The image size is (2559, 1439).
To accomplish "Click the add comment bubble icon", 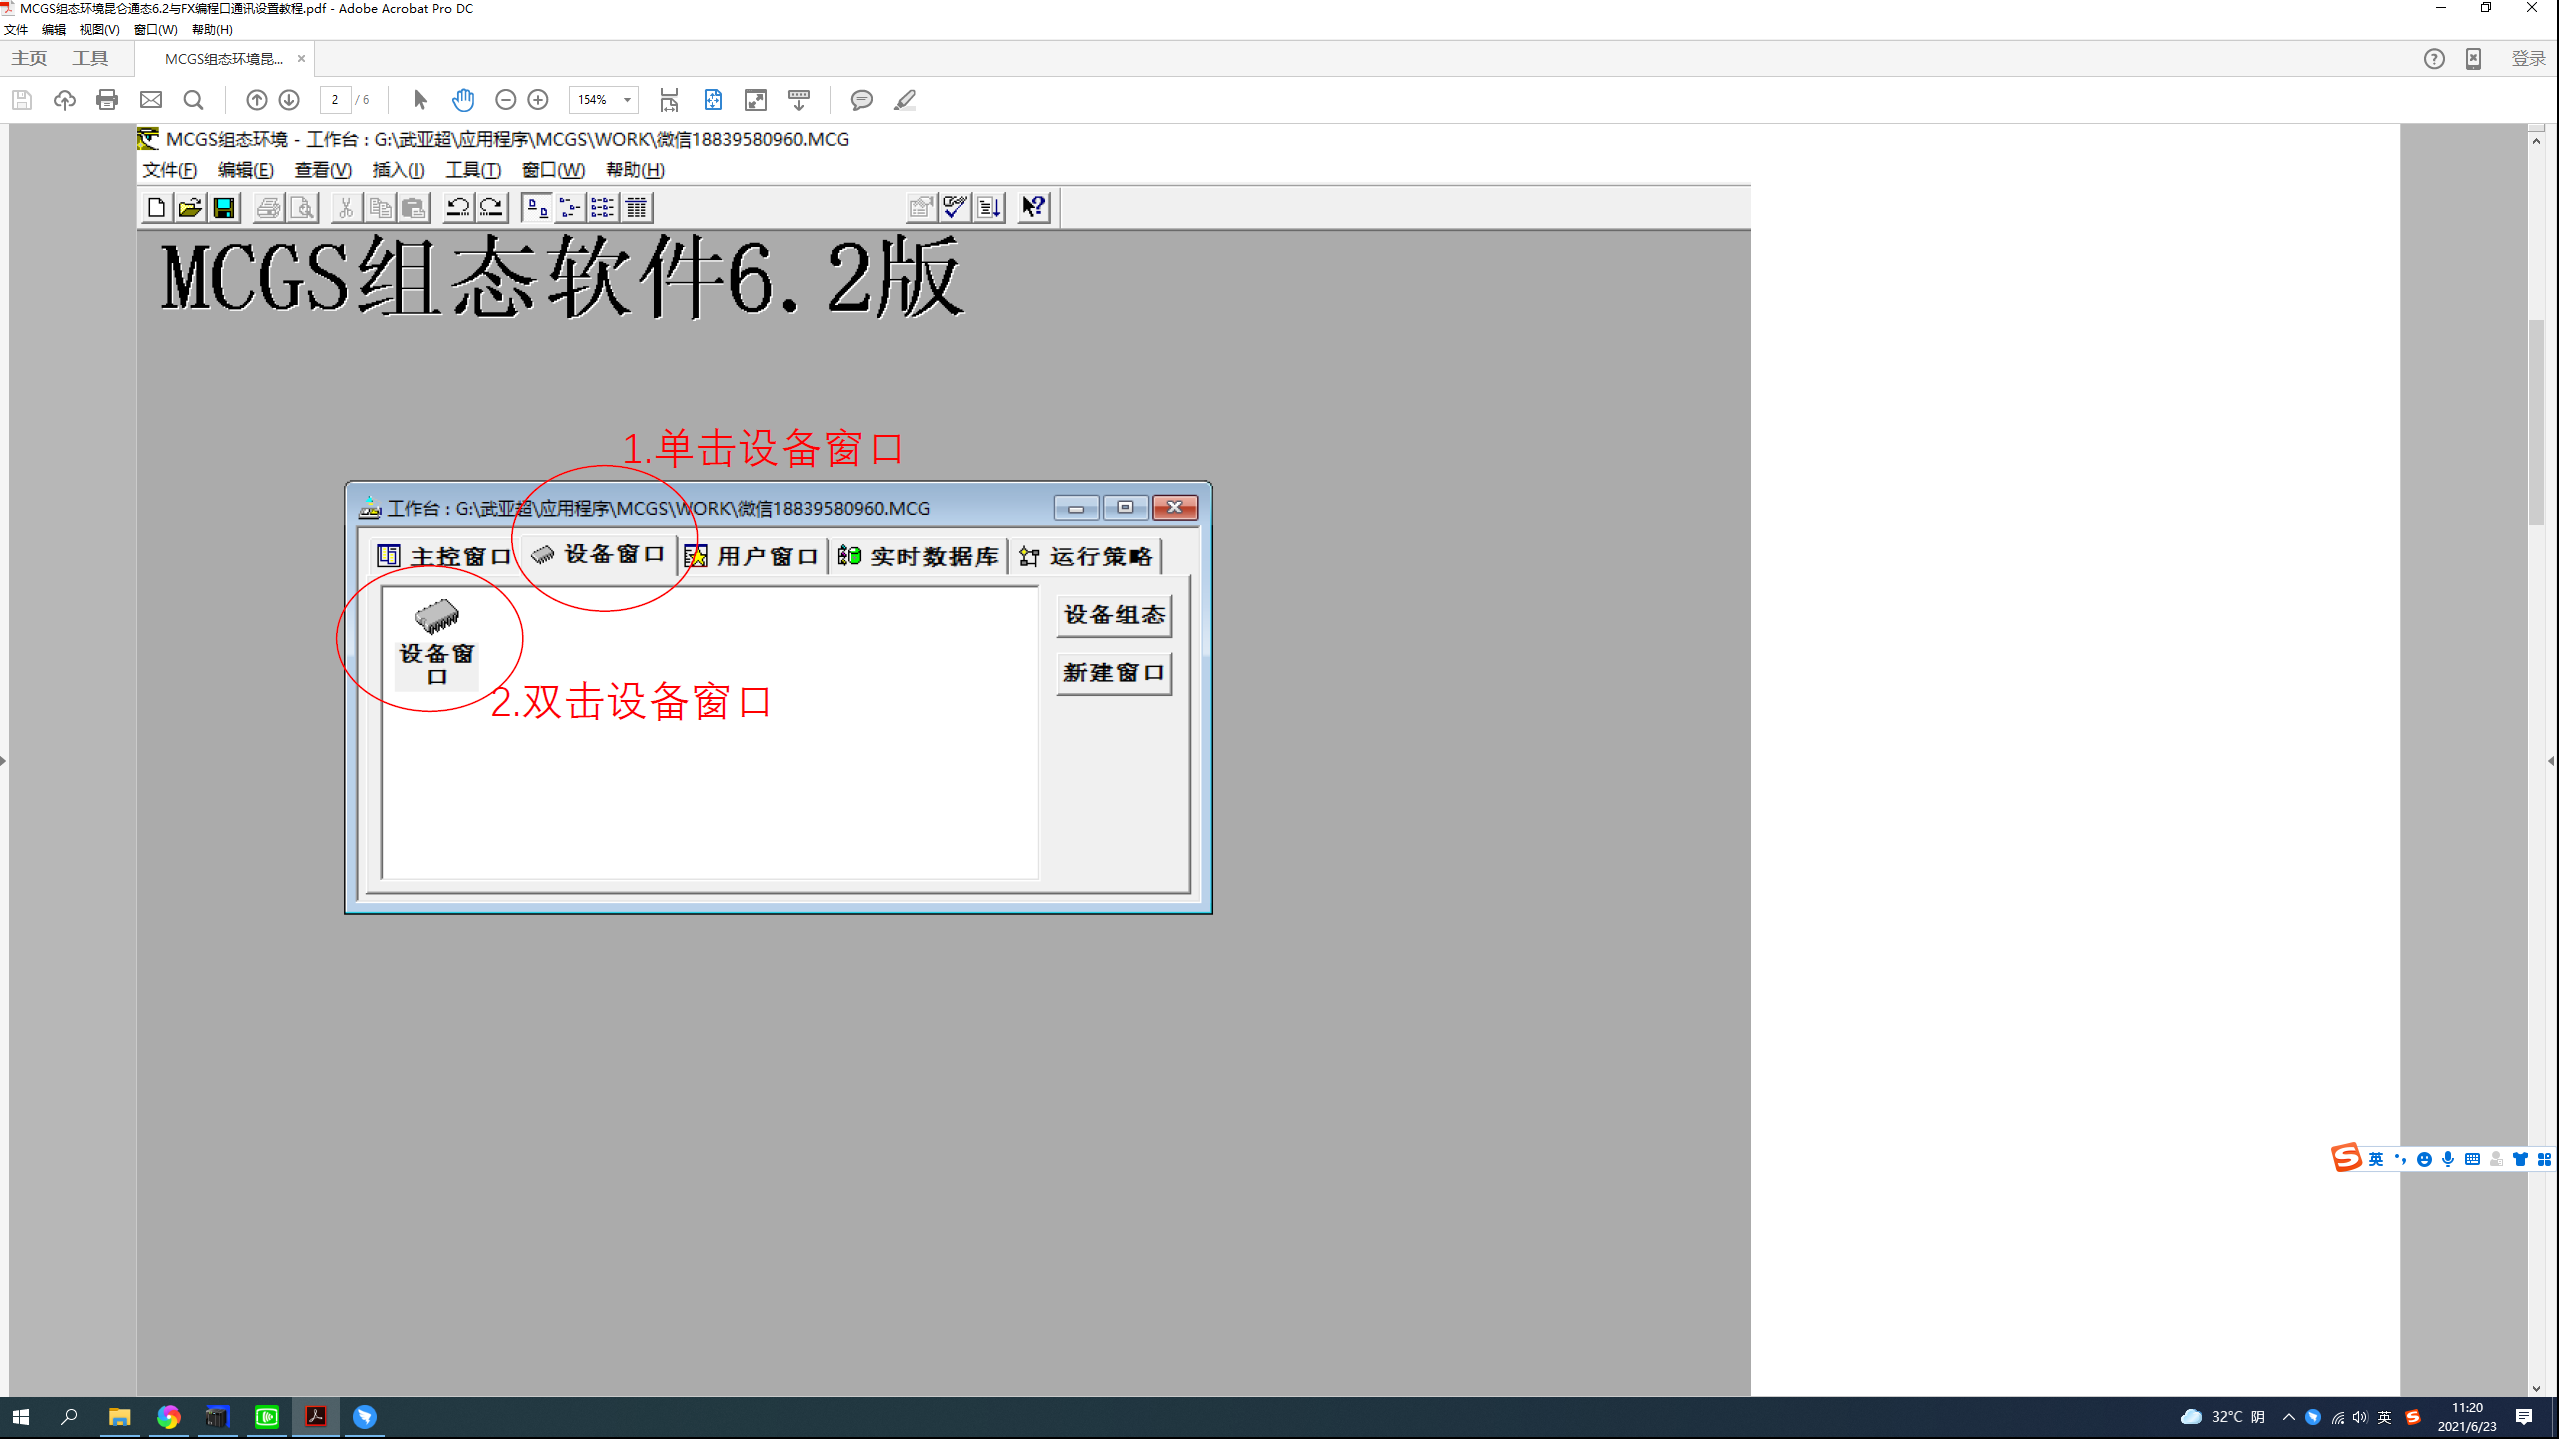I will (x=861, y=100).
